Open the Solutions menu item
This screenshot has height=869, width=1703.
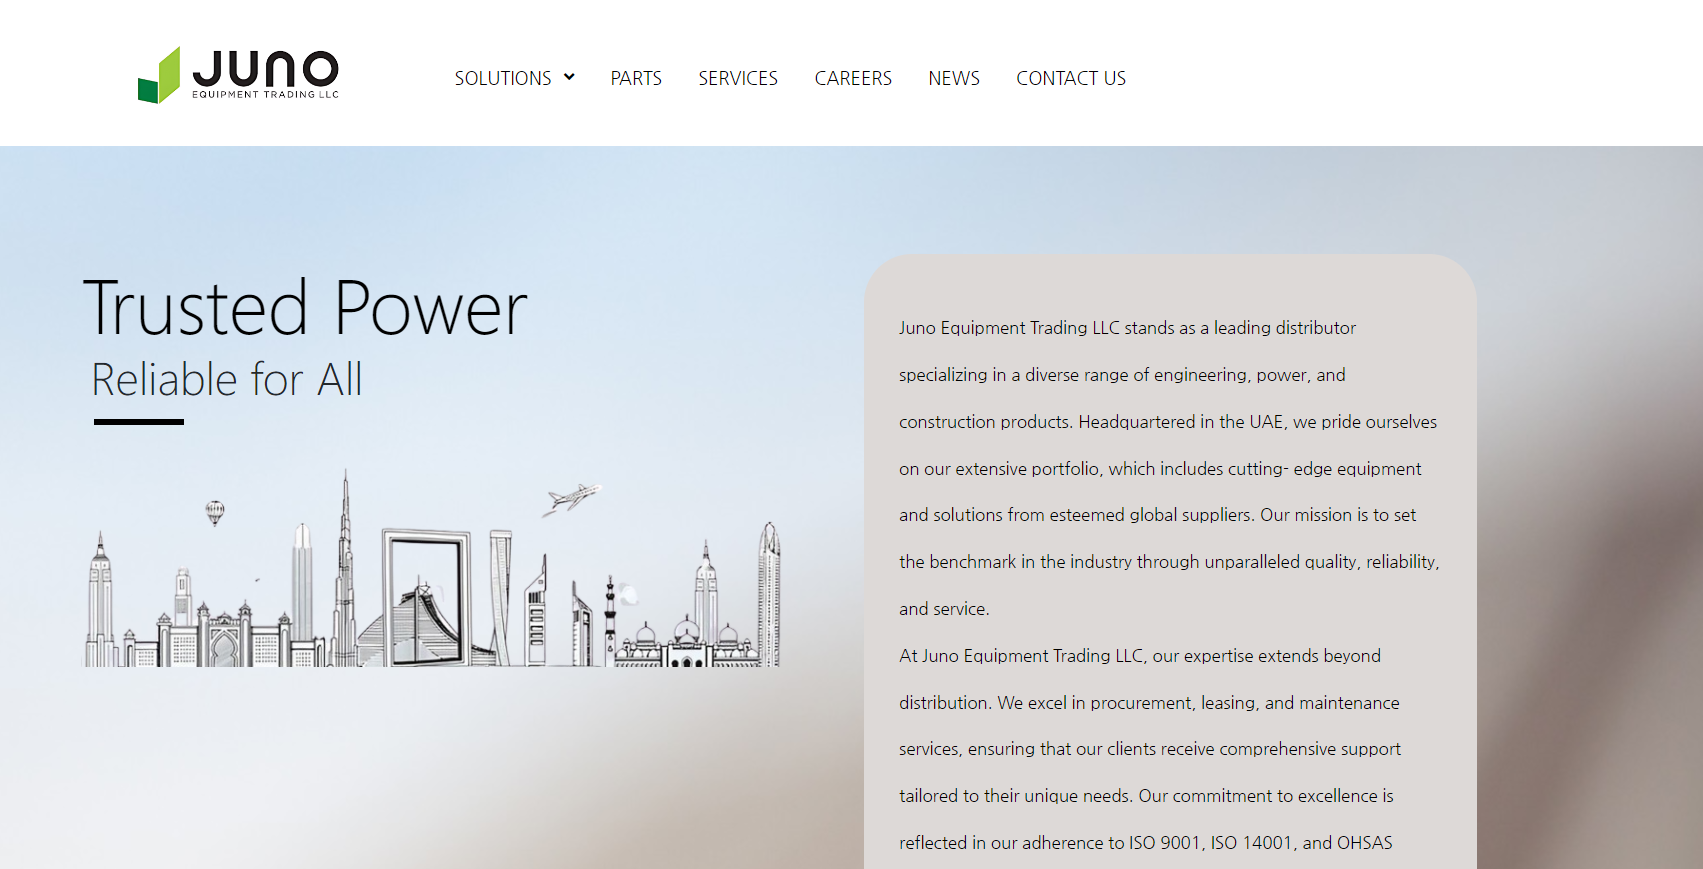pyautogui.click(x=503, y=78)
